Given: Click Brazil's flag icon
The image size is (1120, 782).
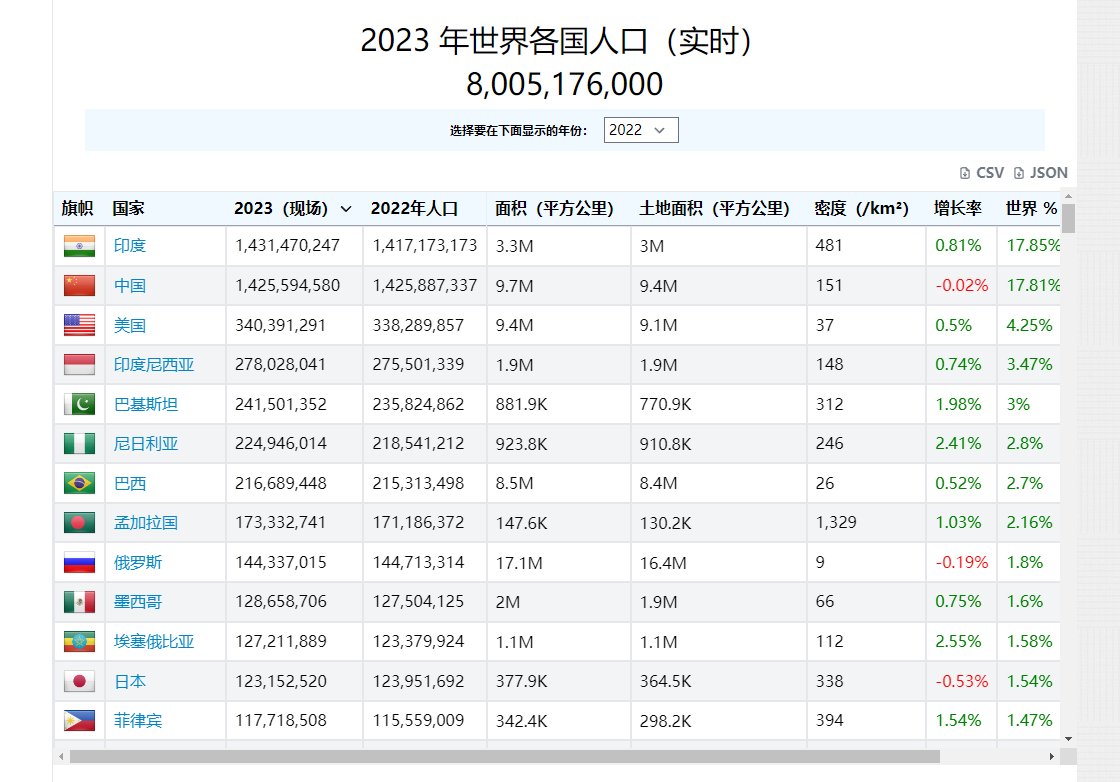Looking at the screenshot, I should (x=79, y=482).
